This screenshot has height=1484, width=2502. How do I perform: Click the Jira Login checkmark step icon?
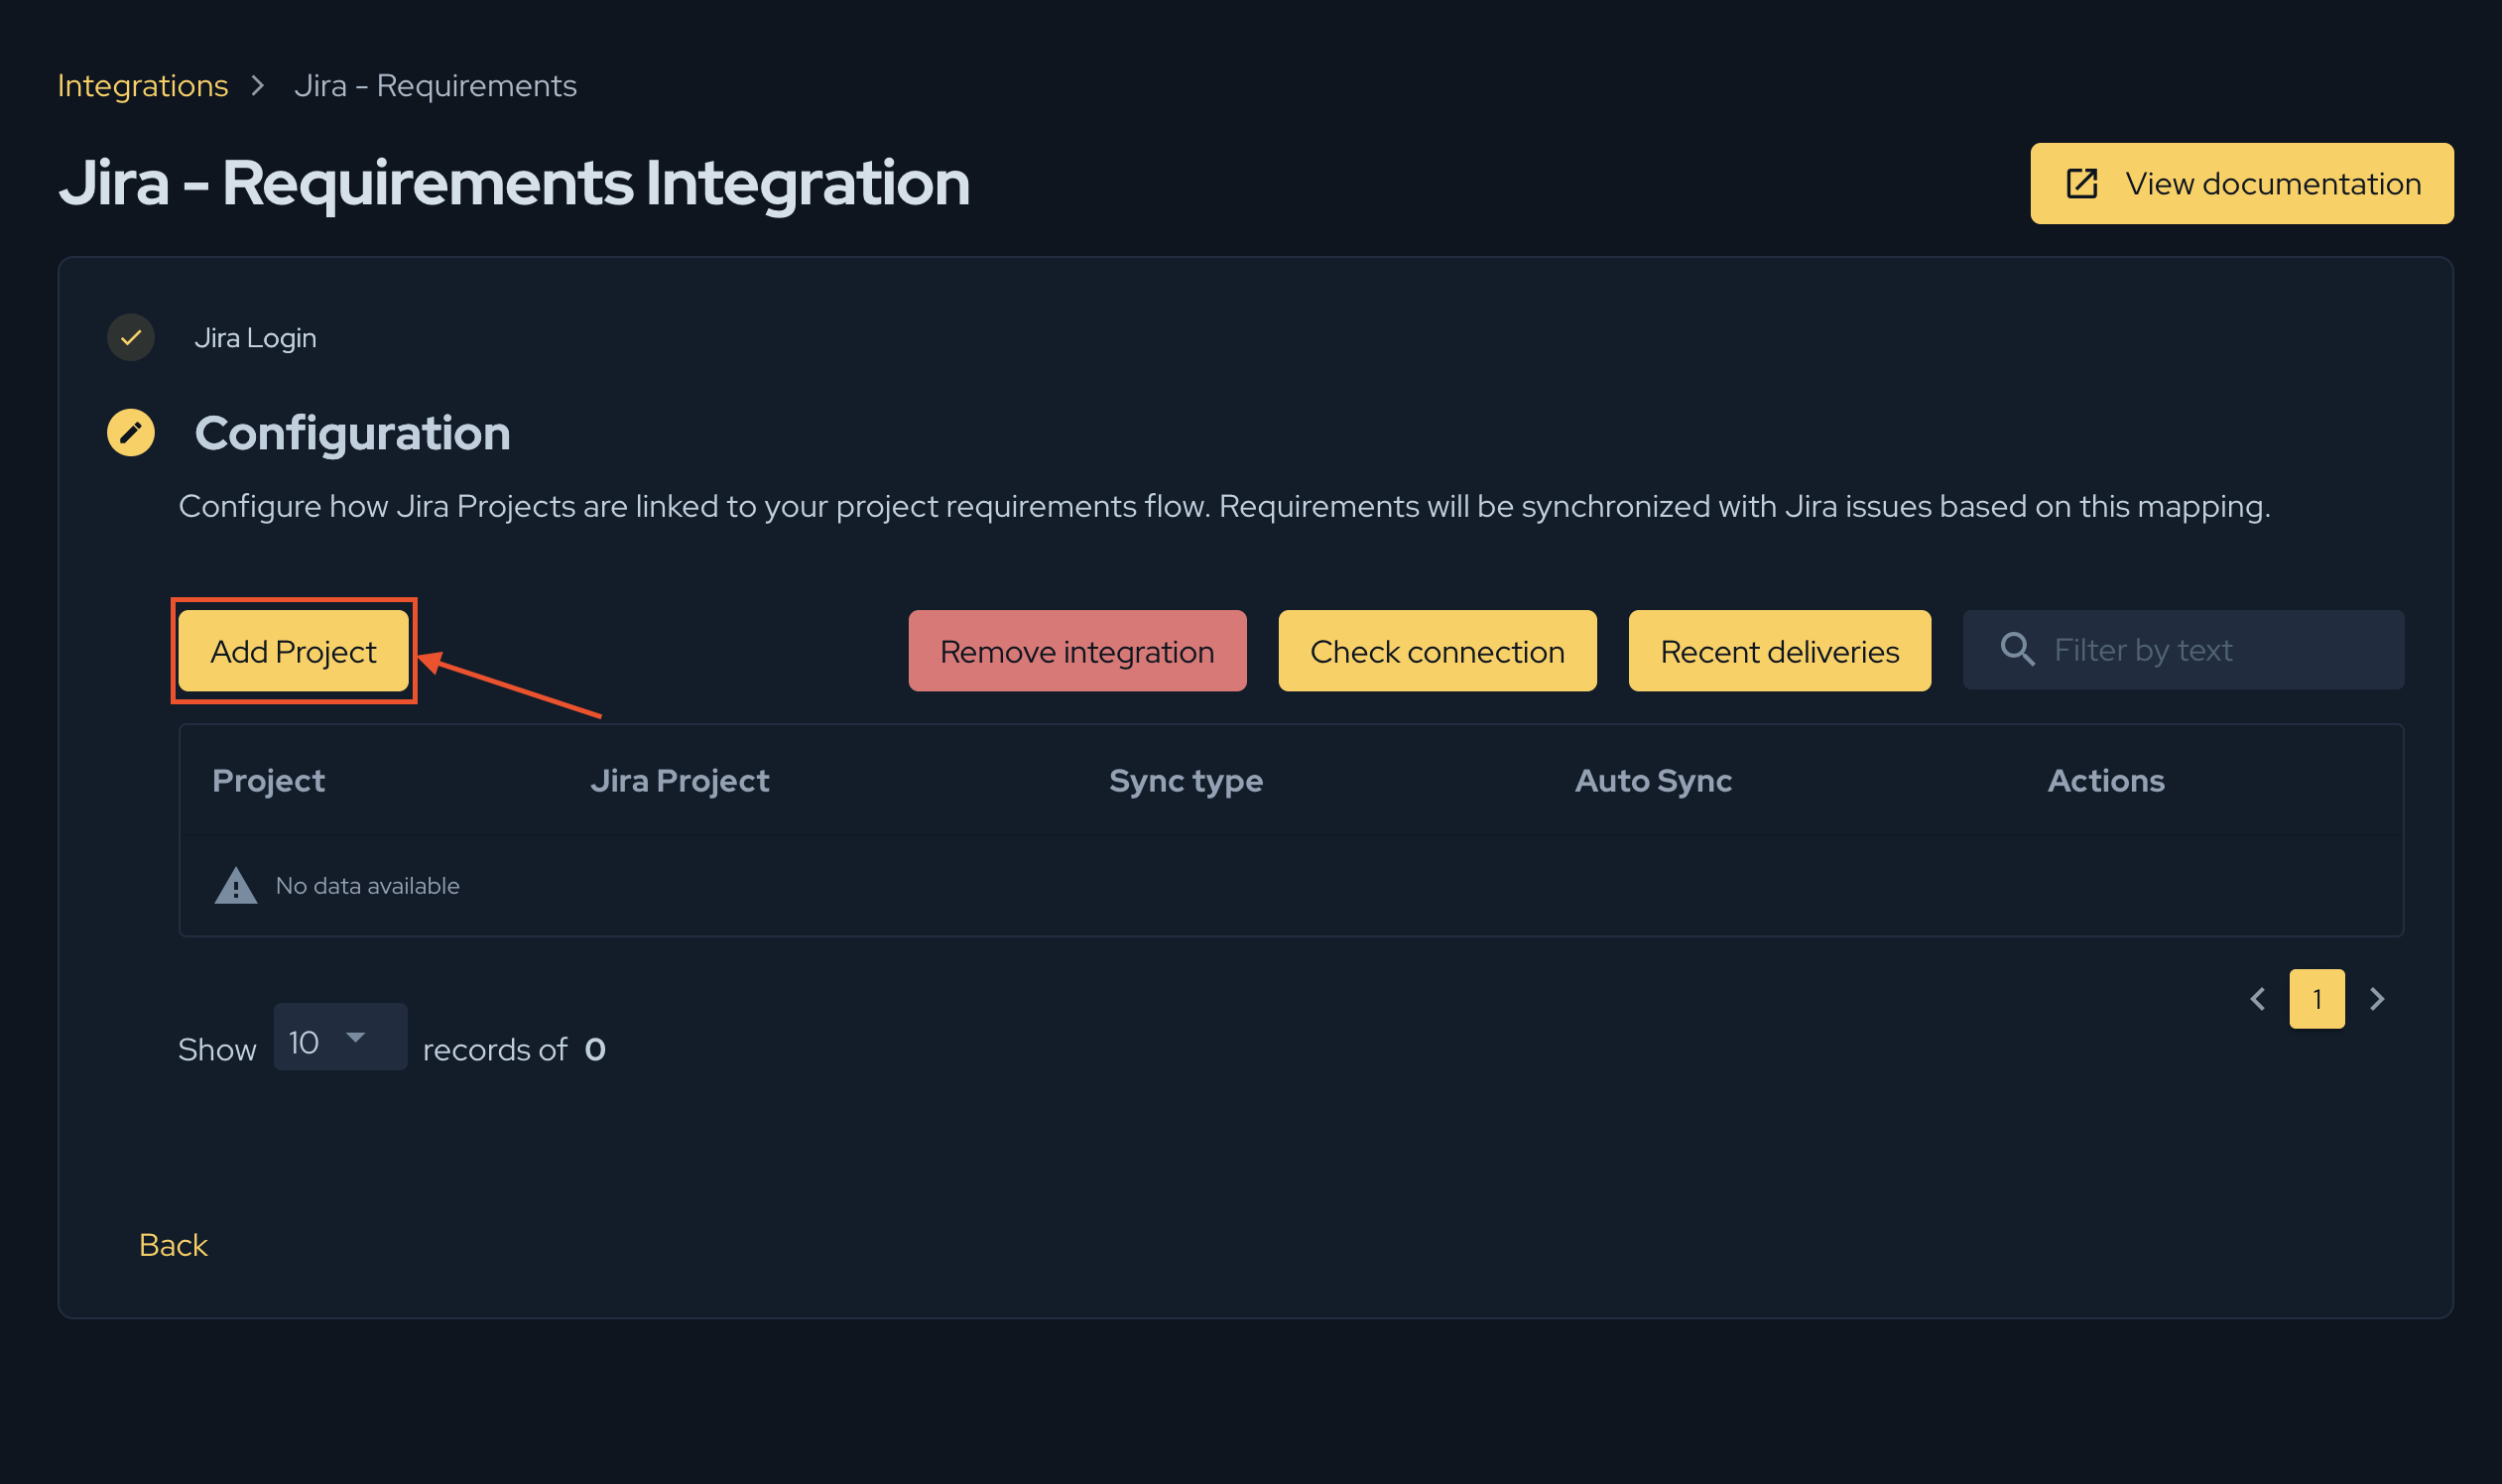tap(131, 338)
